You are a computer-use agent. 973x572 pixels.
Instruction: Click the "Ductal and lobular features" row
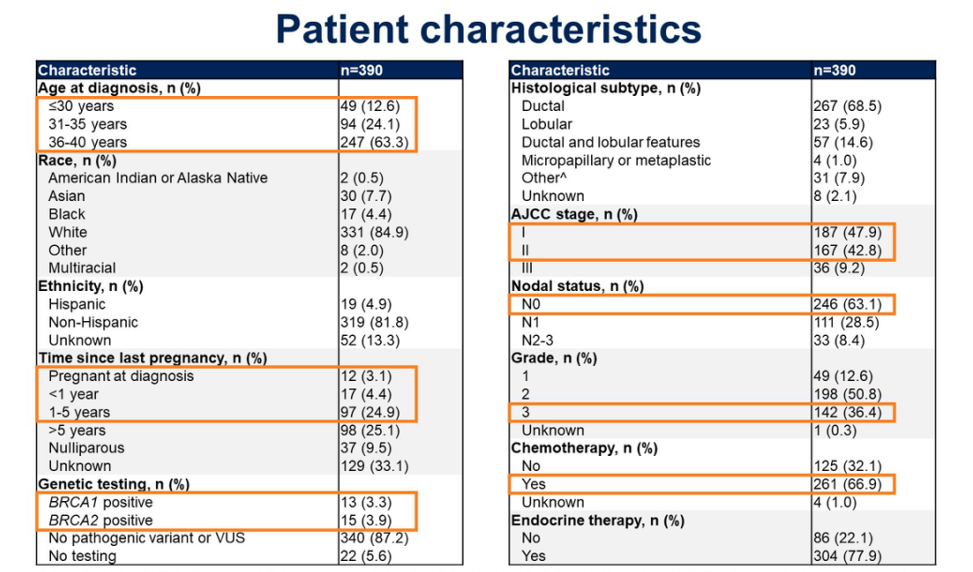pyautogui.click(x=610, y=142)
